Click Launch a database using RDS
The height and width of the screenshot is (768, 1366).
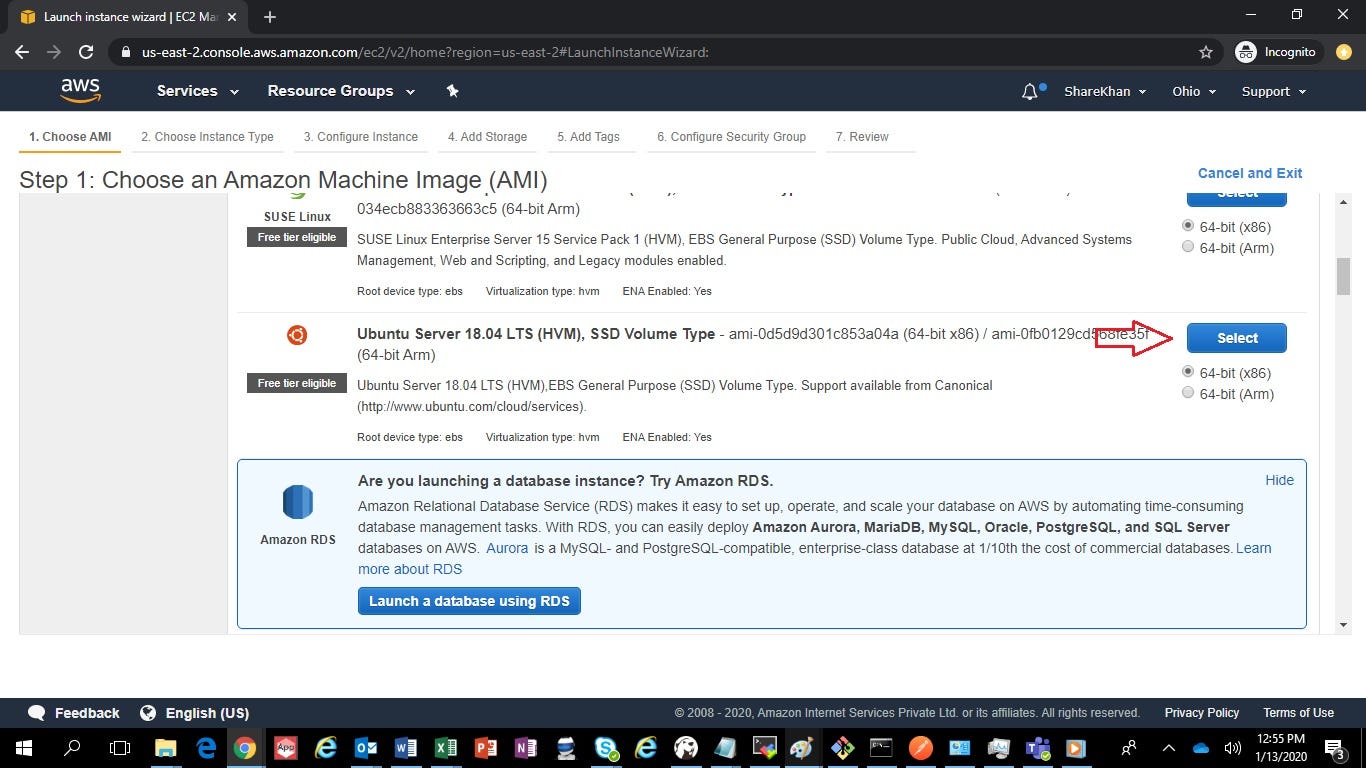pos(468,601)
